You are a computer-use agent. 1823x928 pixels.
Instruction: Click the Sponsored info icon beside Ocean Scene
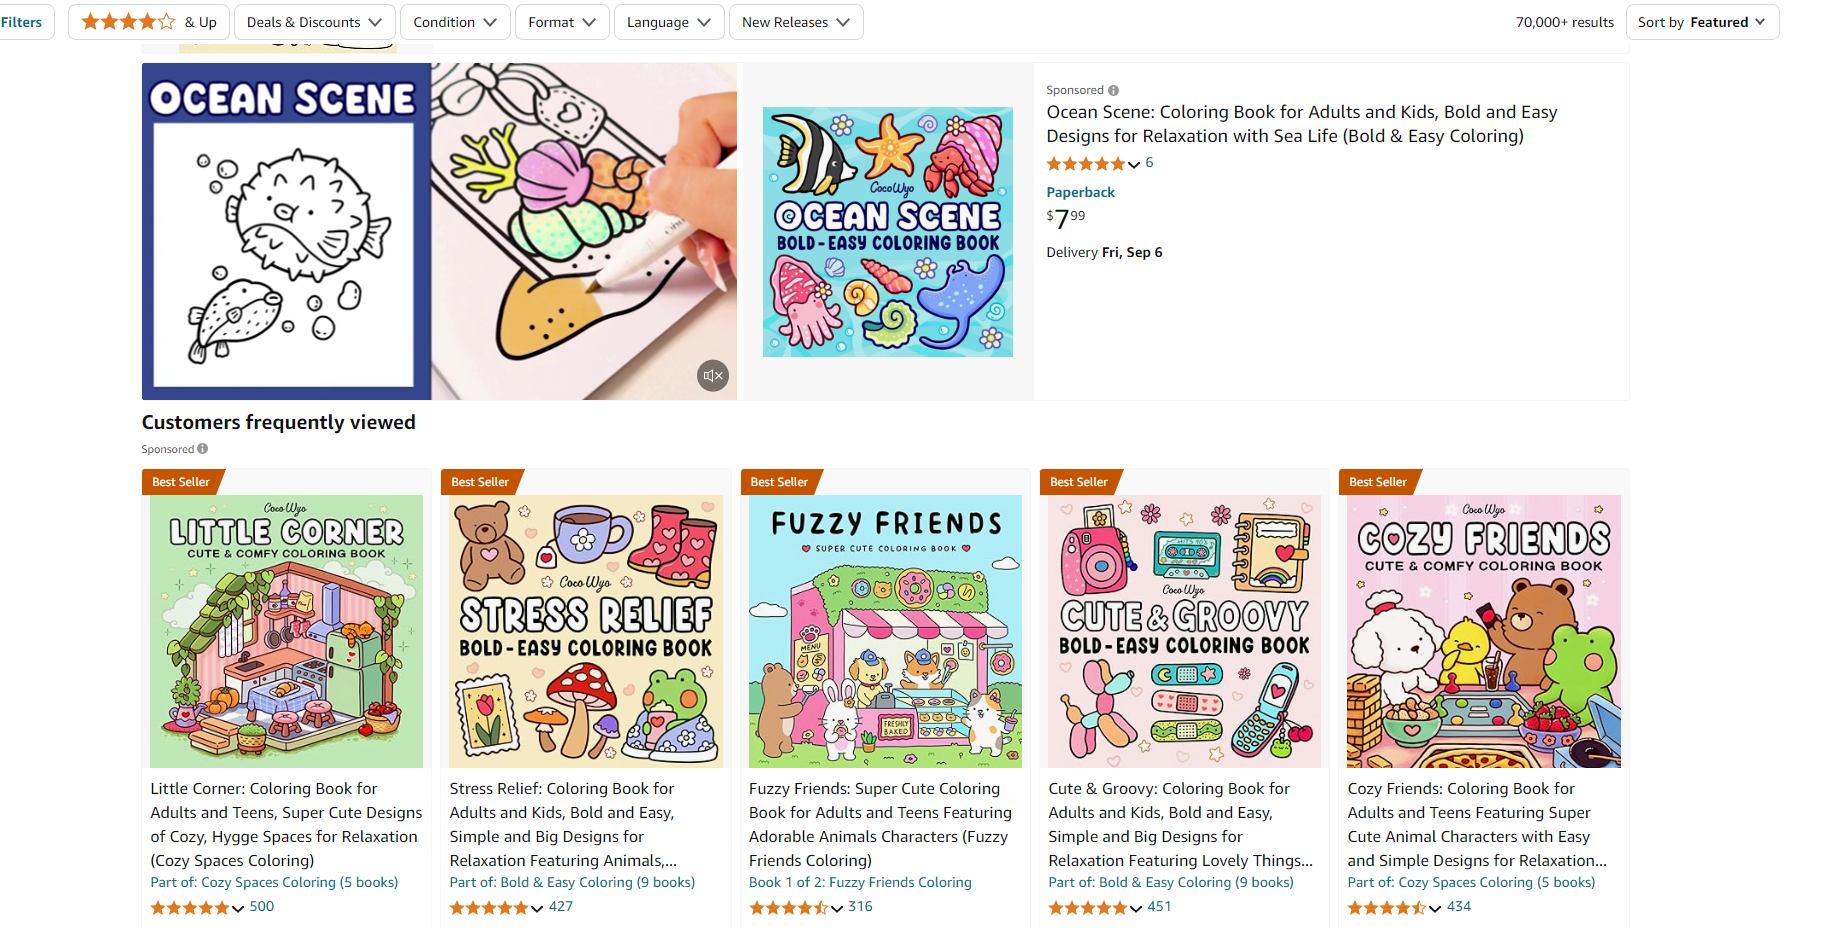coord(1113,90)
